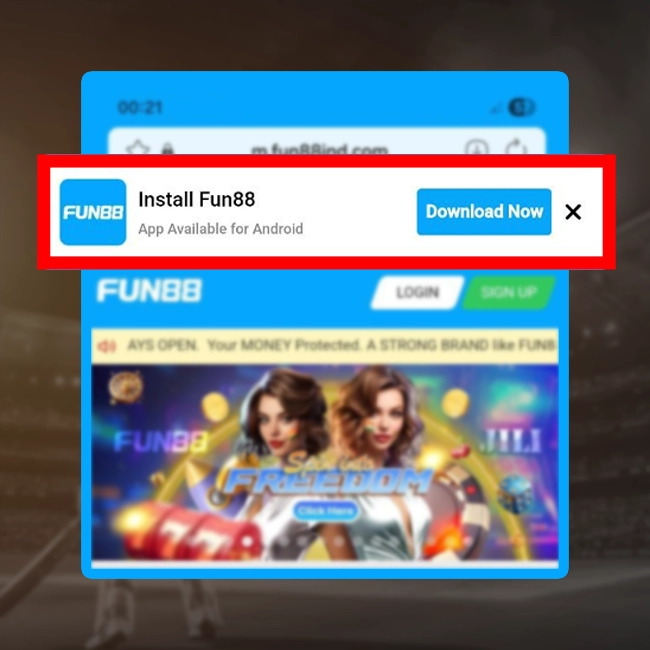
Task: Click the download icon in address bar
Action: click(x=476, y=148)
